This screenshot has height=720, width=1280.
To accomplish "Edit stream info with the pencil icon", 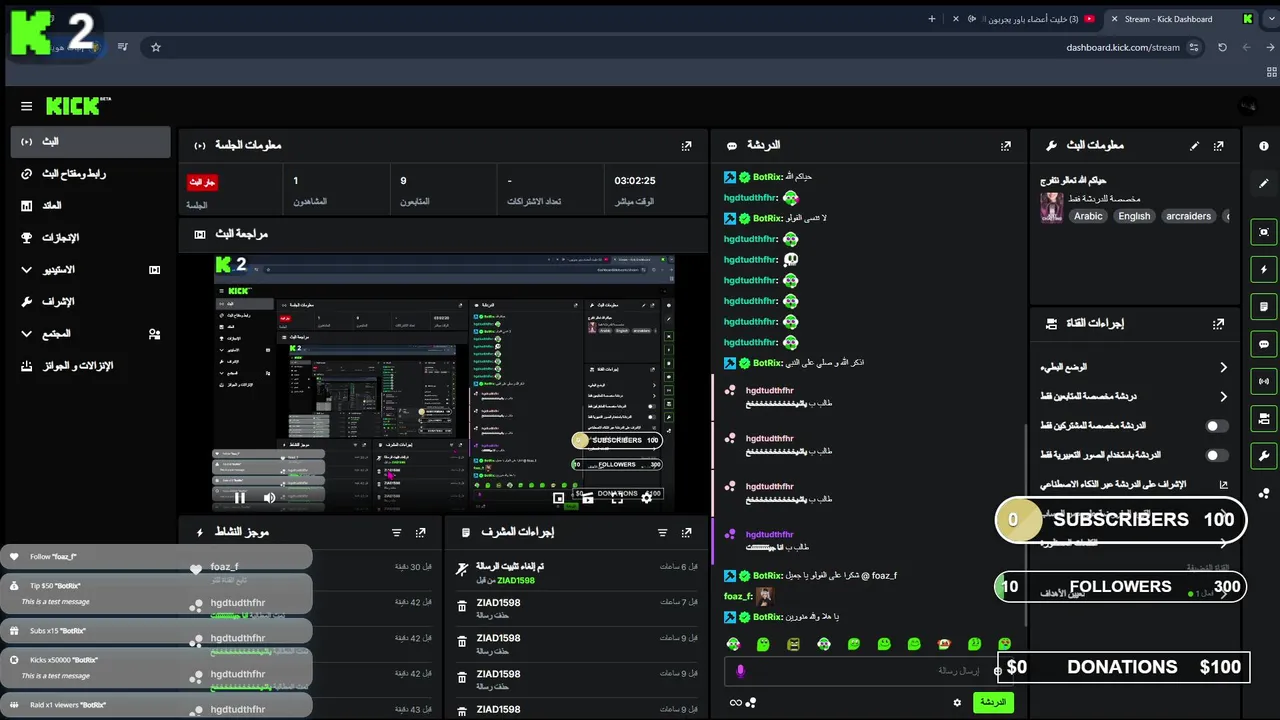I will 1194,146.
